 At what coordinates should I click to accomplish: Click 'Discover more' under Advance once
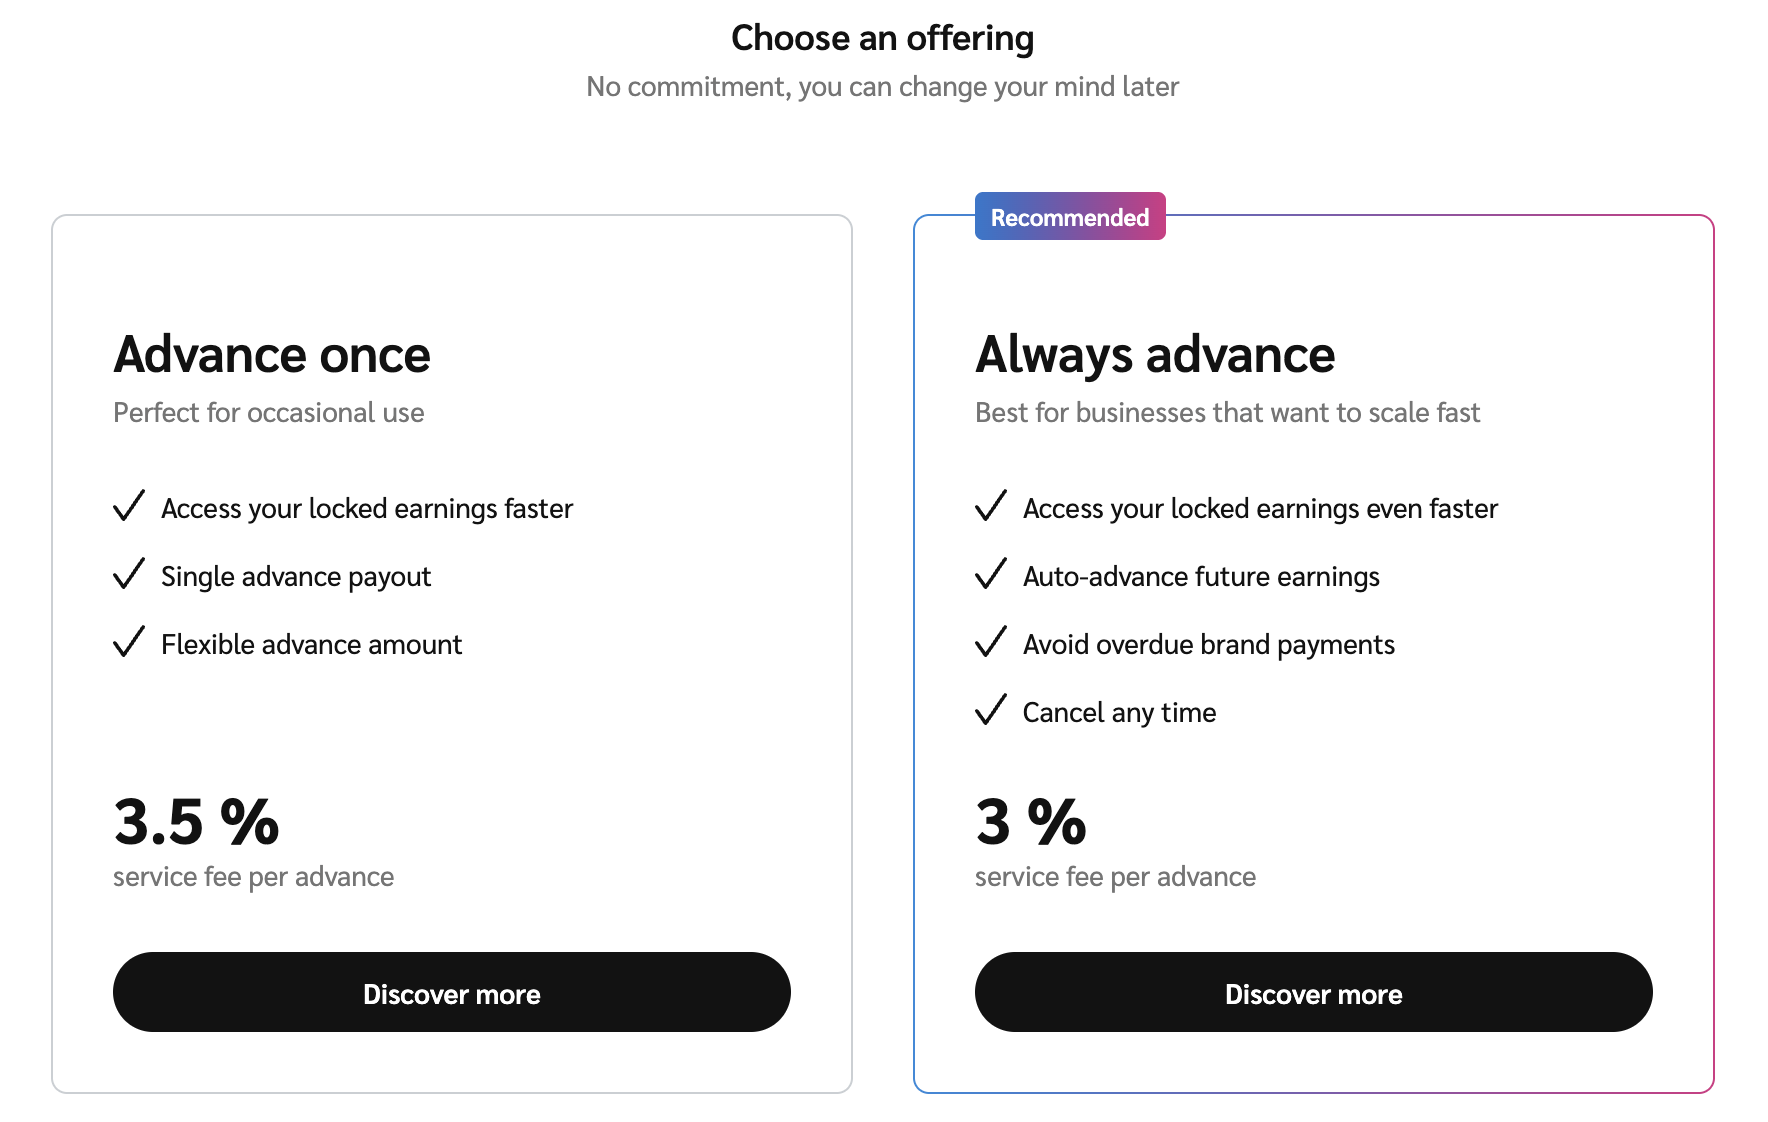pyautogui.click(x=451, y=992)
